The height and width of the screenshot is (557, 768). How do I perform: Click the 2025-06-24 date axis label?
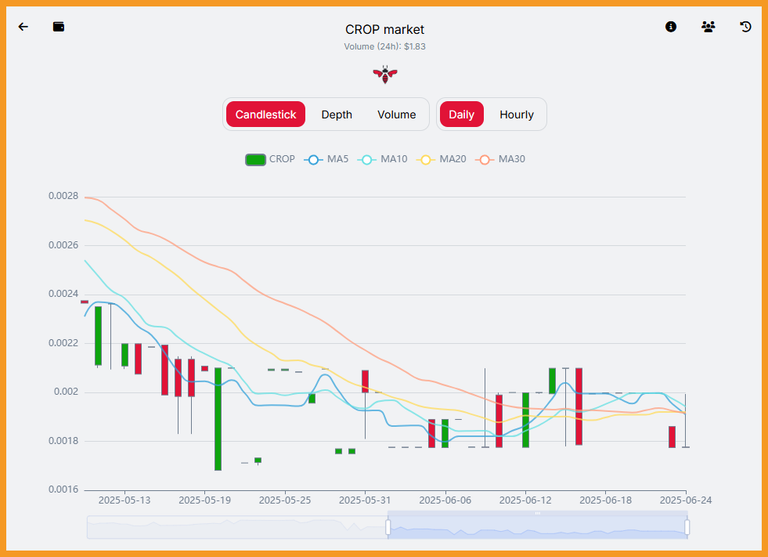click(686, 500)
